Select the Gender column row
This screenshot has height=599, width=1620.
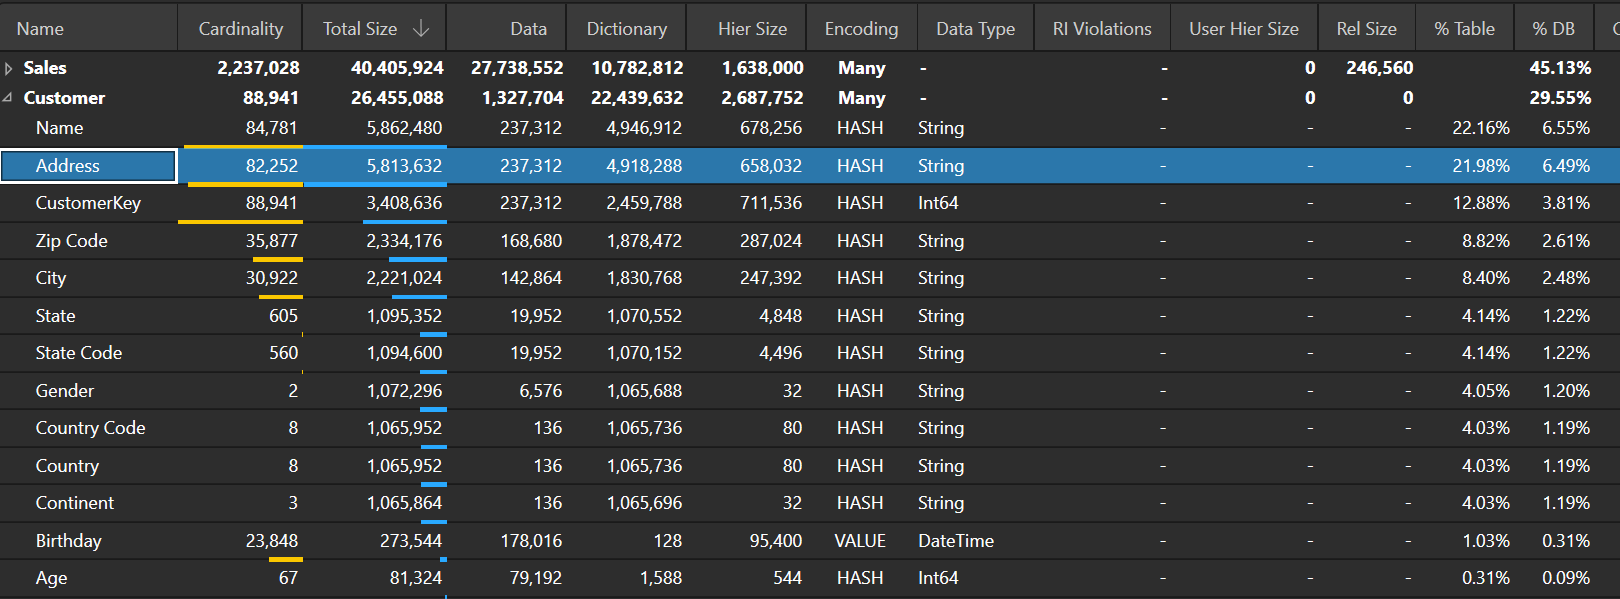click(65, 391)
